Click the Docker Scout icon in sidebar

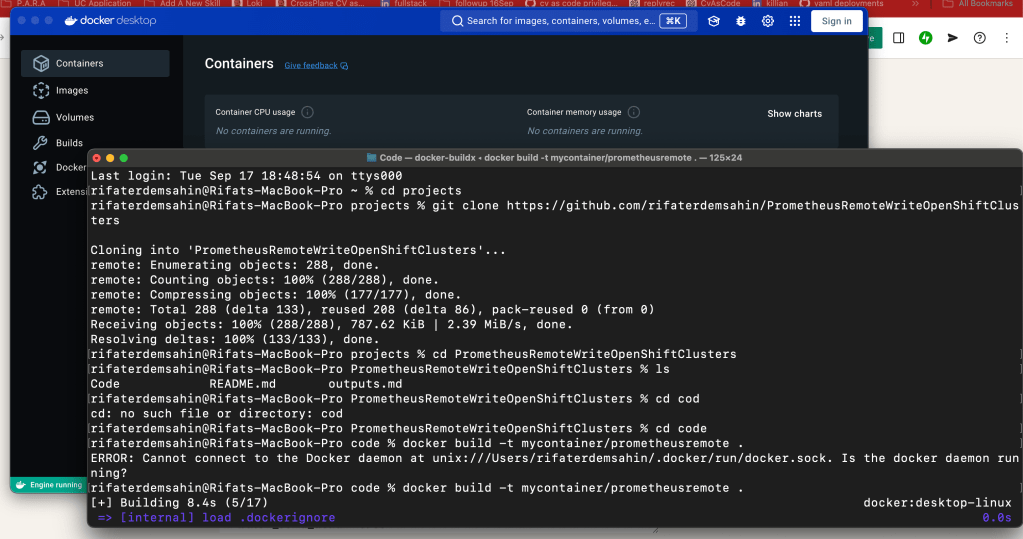pos(40,168)
